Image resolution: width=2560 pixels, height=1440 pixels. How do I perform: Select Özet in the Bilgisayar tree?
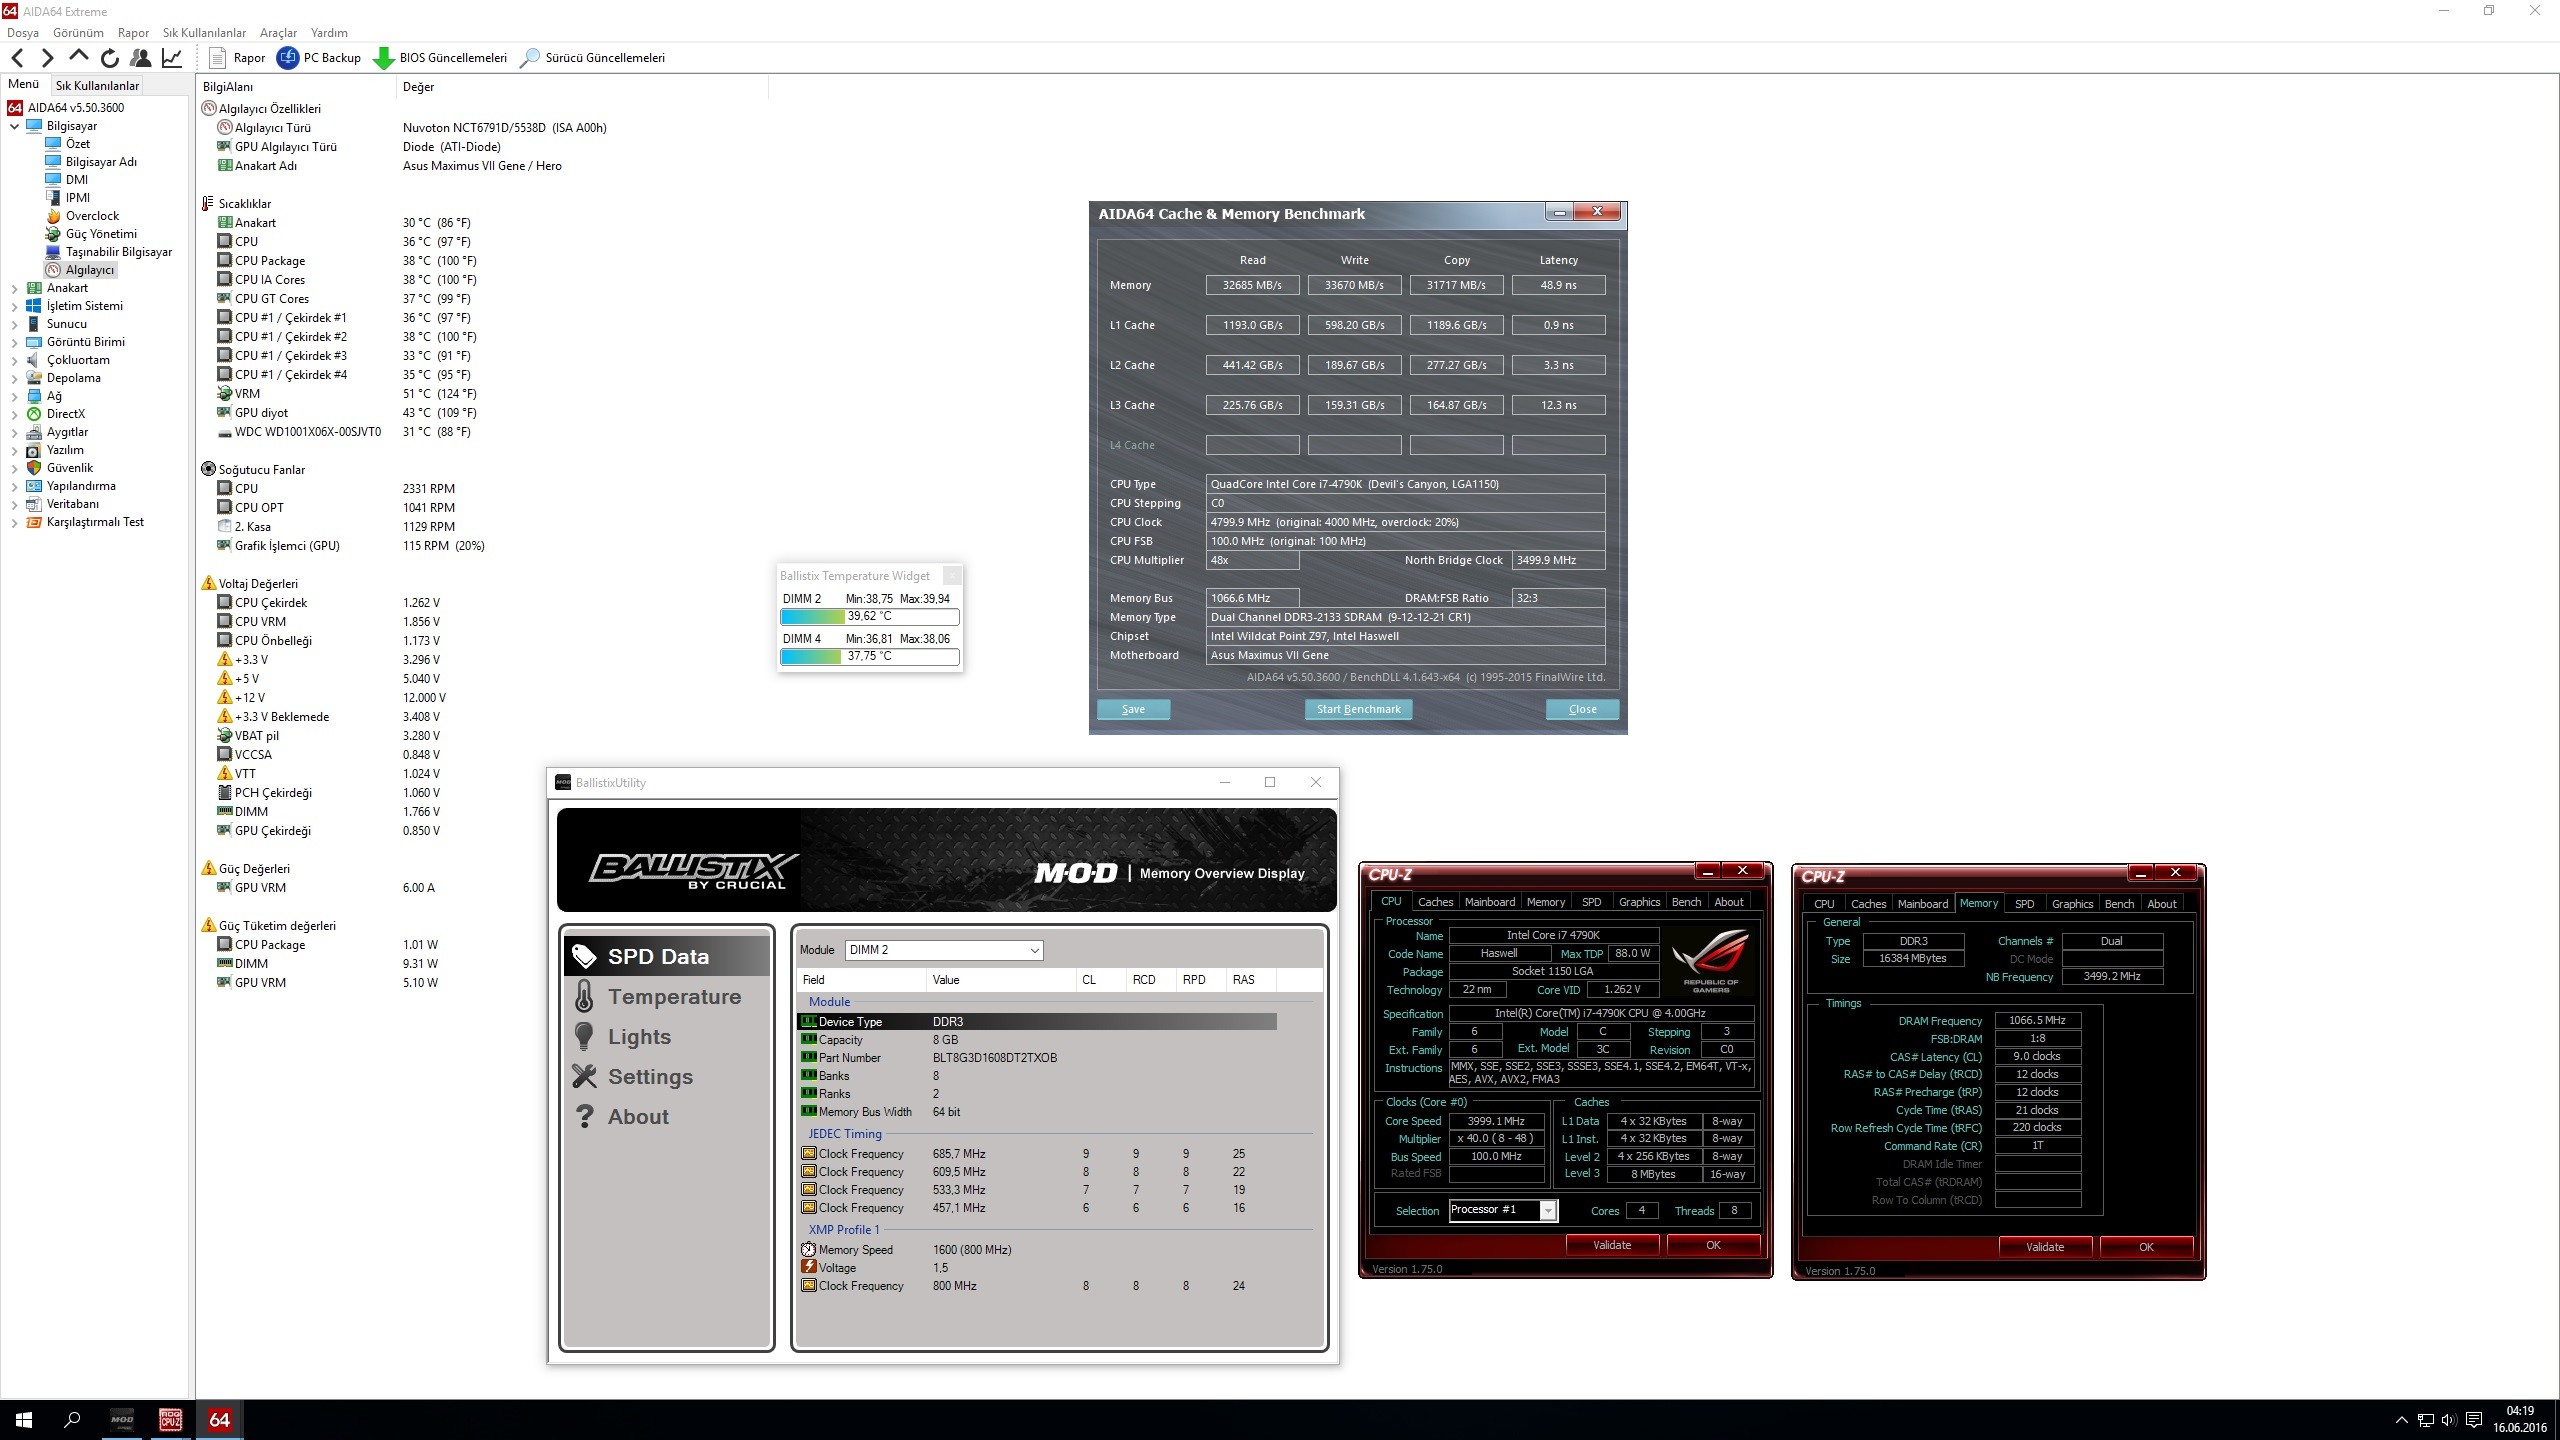pyautogui.click(x=78, y=144)
